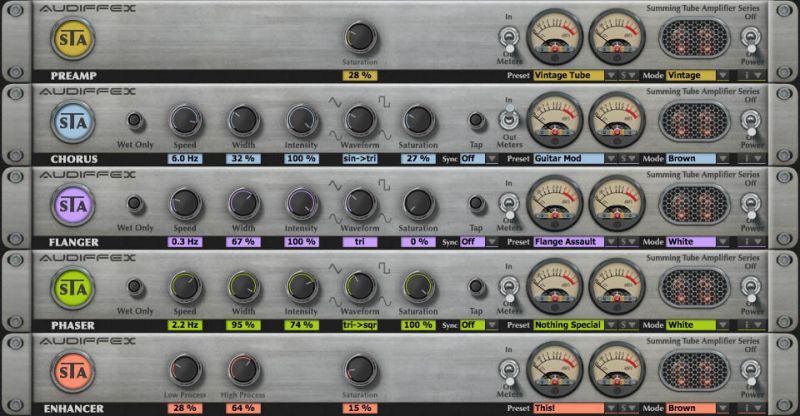This screenshot has width=800, height=416.
Task: Click the right VU meter on Chorus
Action: (617, 120)
